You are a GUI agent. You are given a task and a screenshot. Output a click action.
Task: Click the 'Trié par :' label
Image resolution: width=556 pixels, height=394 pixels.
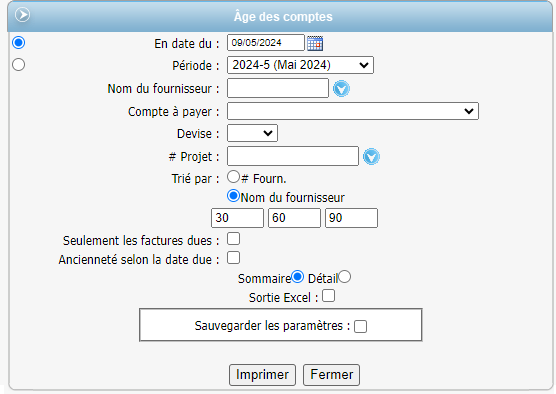pos(195,178)
